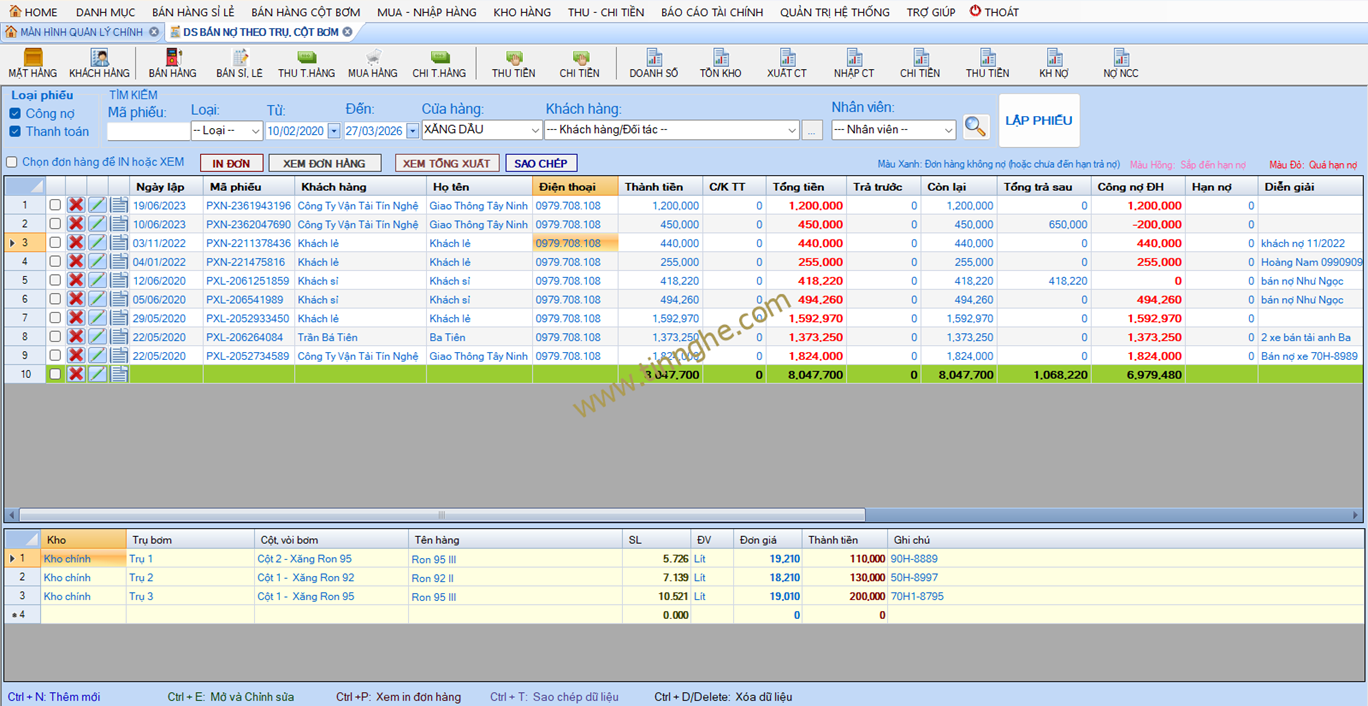Open the Báo Cáo Tài Chính menu
This screenshot has width=1368, height=706.
pyautogui.click(x=711, y=12)
